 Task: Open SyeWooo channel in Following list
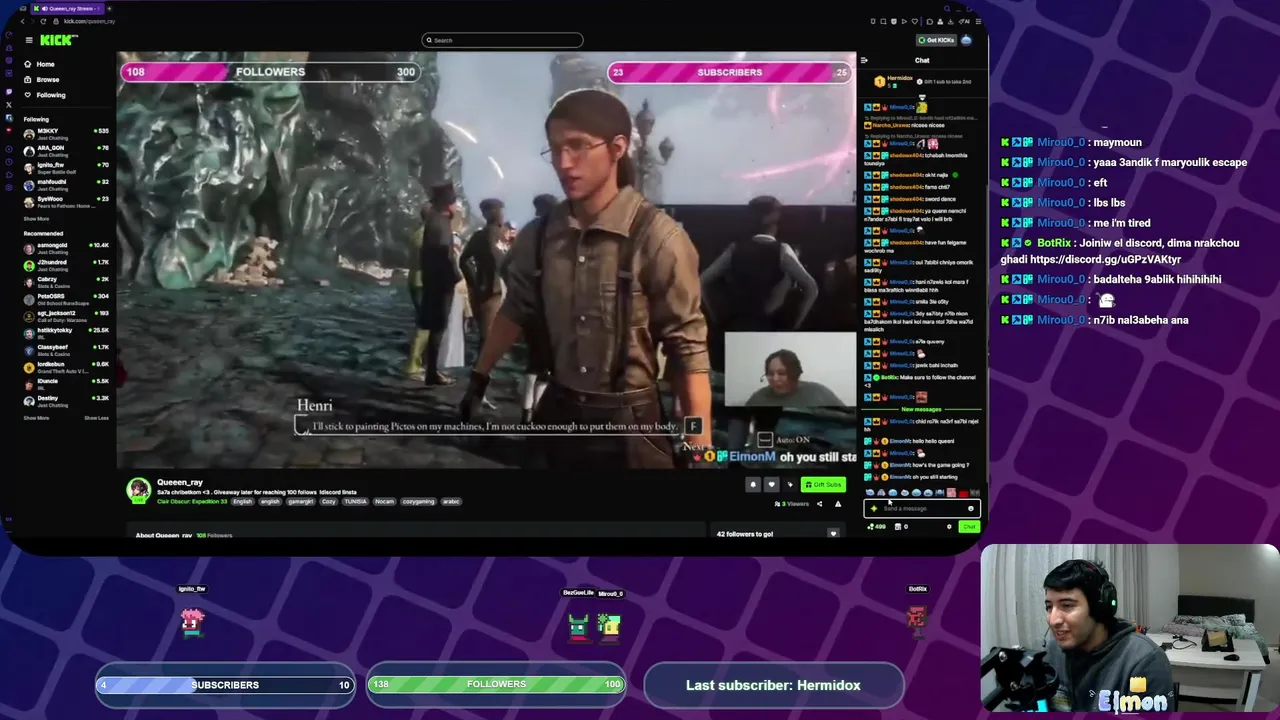(66, 202)
